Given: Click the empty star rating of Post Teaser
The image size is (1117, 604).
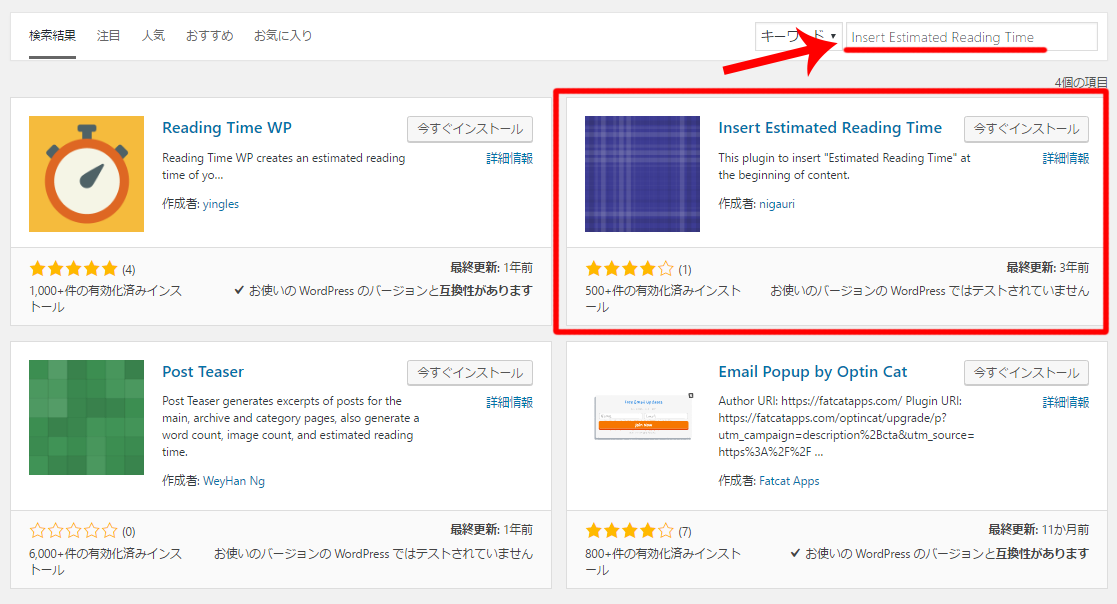Looking at the screenshot, I should pos(73,531).
